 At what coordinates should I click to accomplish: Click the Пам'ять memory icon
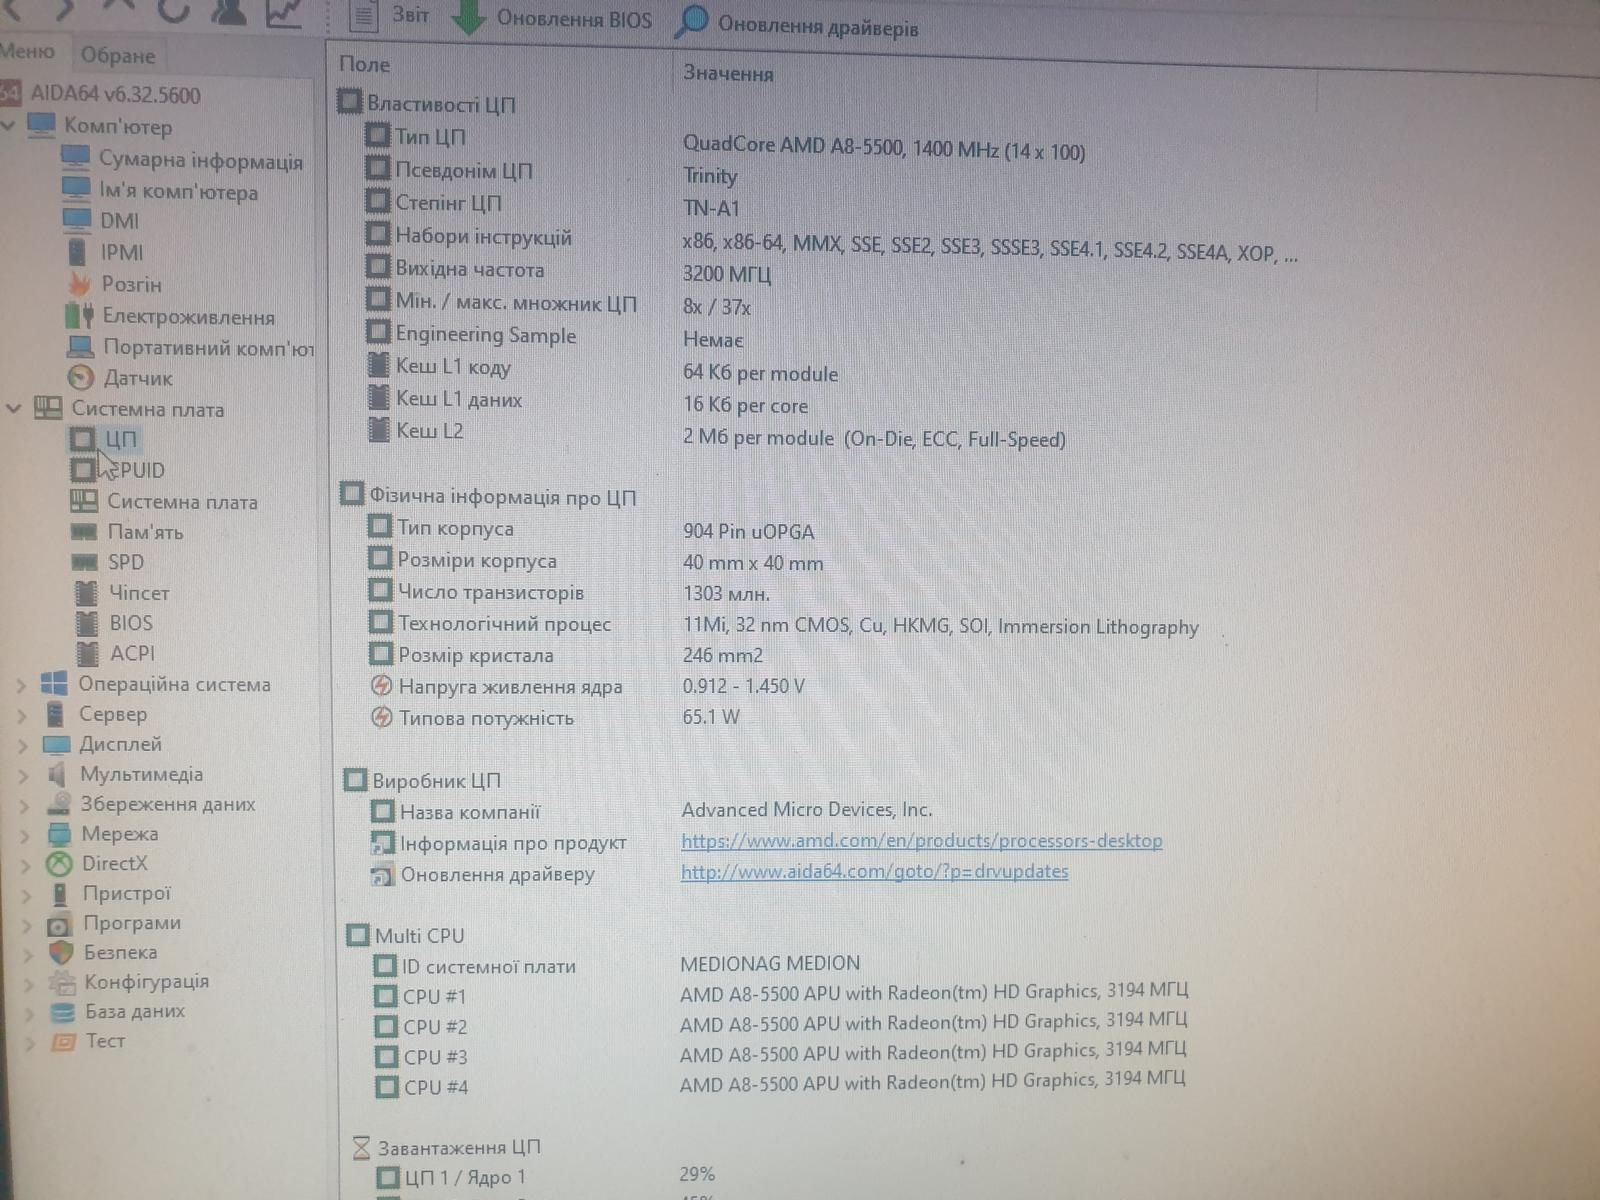click(x=85, y=532)
